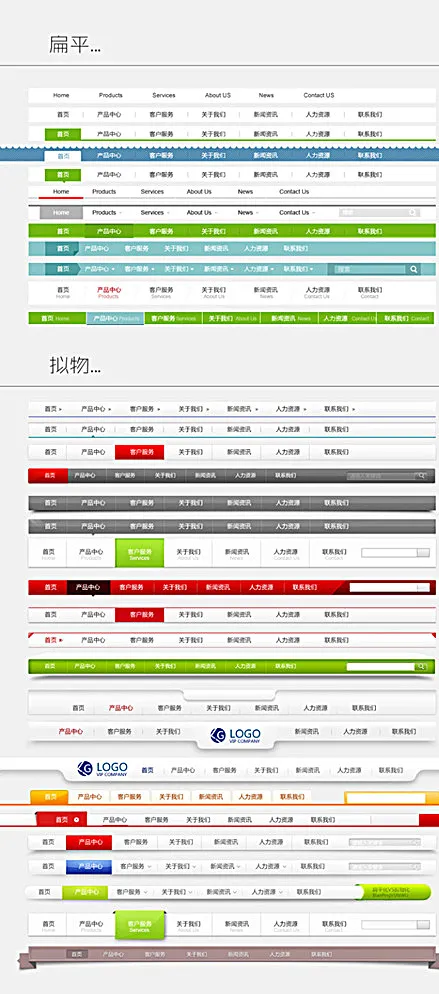
Task: Click magnifier icon in grey-Home English bar
Action: [412, 213]
